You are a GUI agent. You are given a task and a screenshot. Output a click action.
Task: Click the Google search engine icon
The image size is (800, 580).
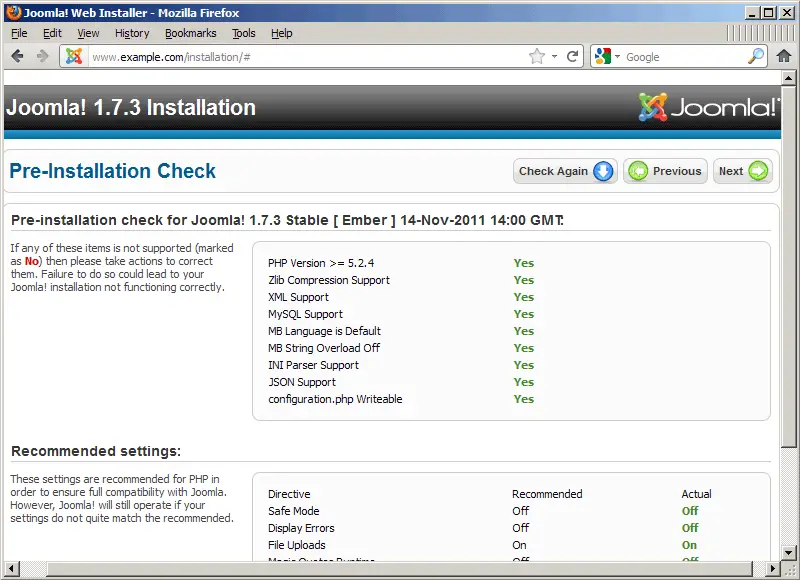point(603,56)
